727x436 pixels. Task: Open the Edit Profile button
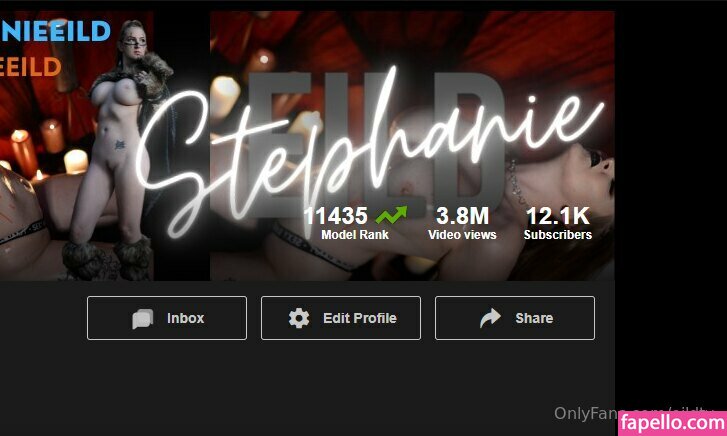pos(341,318)
